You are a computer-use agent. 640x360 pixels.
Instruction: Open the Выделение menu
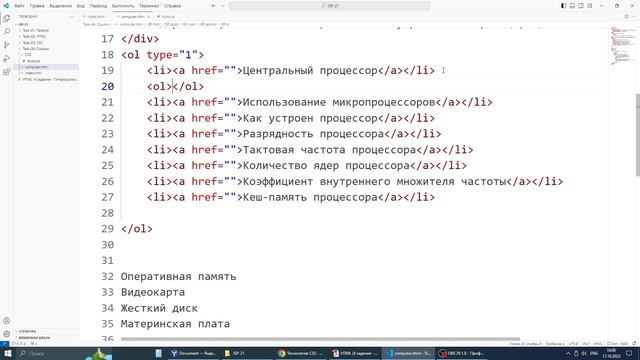(x=60, y=6)
